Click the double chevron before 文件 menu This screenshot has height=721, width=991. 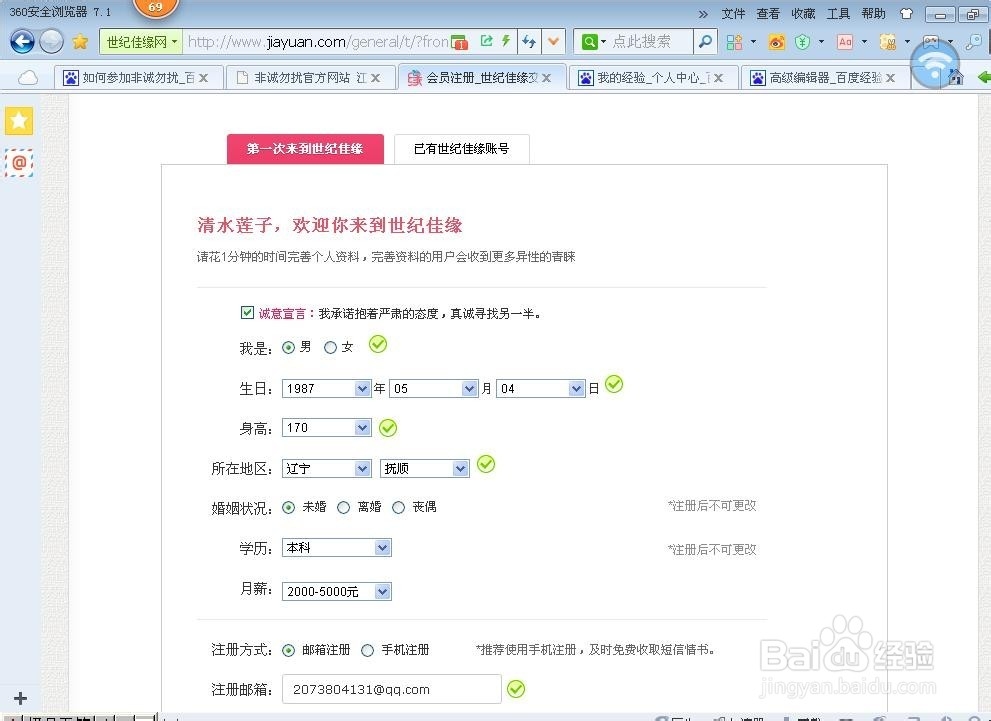coord(703,14)
